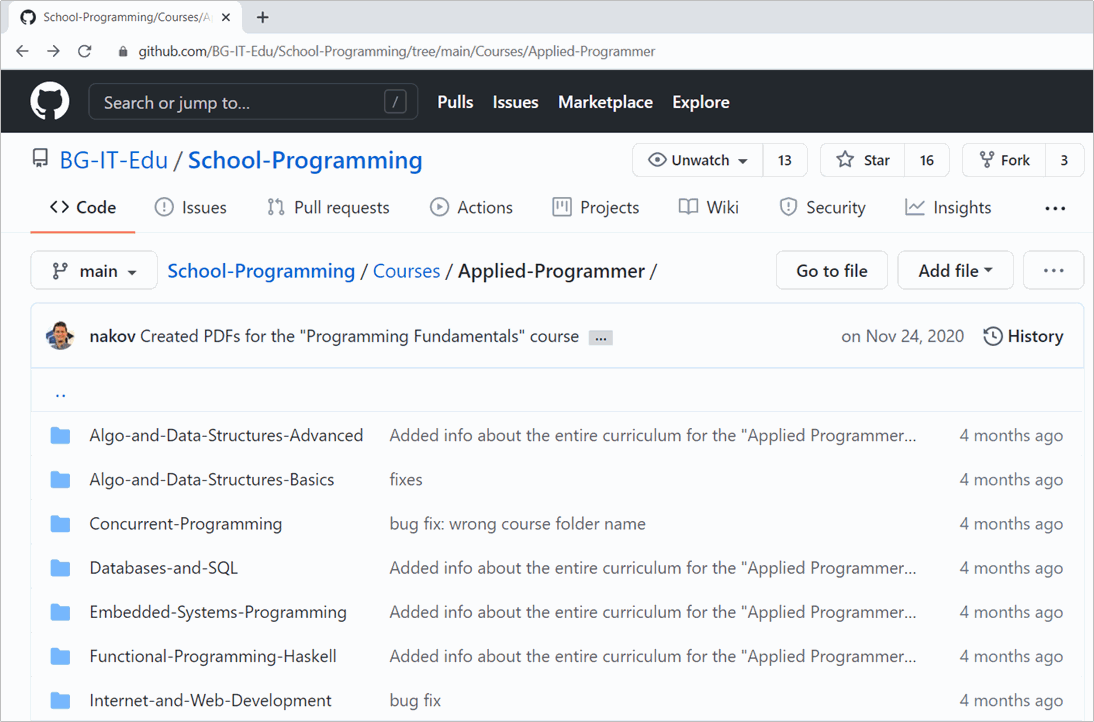Click the GitHub Octocat logo
1094x722 pixels.
pyautogui.click(x=50, y=102)
